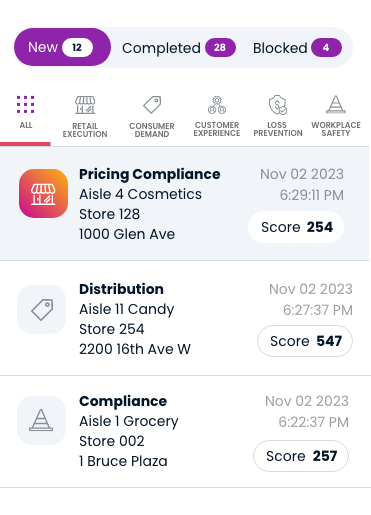Click the Blocked count badge 4
This screenshot has height=515, width=371.
[x=326, y=48]
